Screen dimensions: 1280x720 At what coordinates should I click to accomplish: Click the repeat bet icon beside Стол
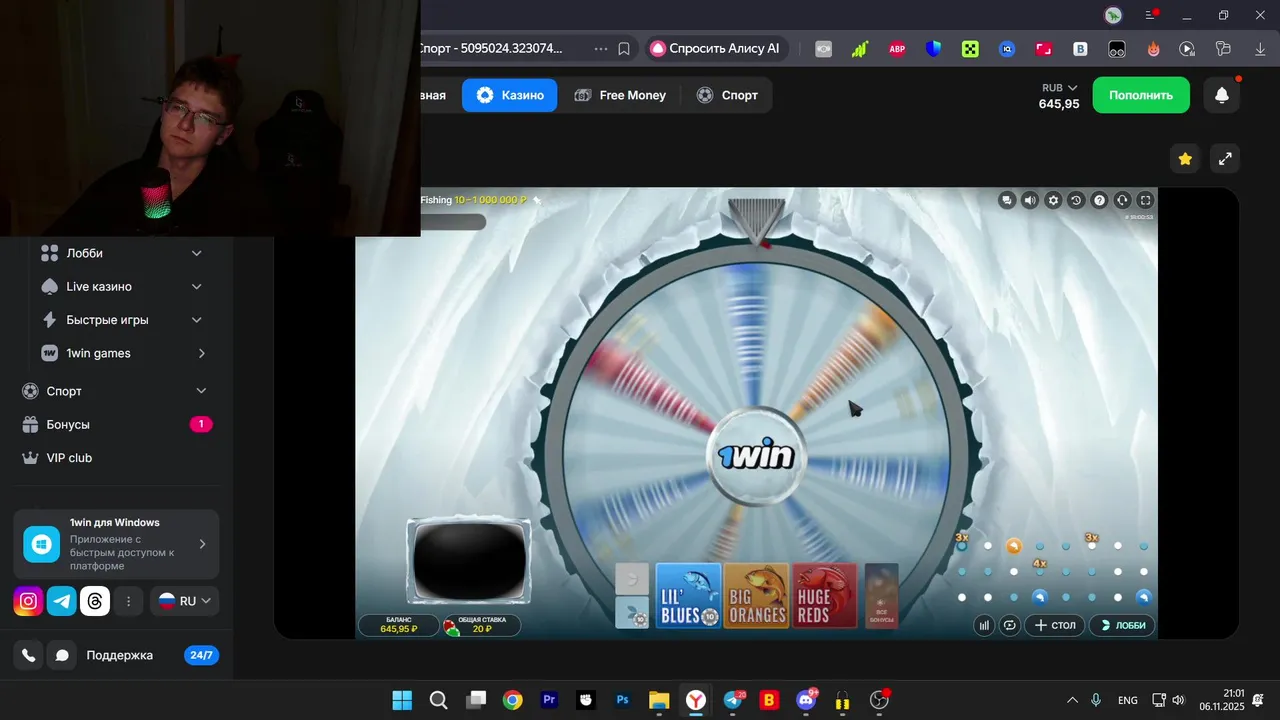[x=1010, y=625]
